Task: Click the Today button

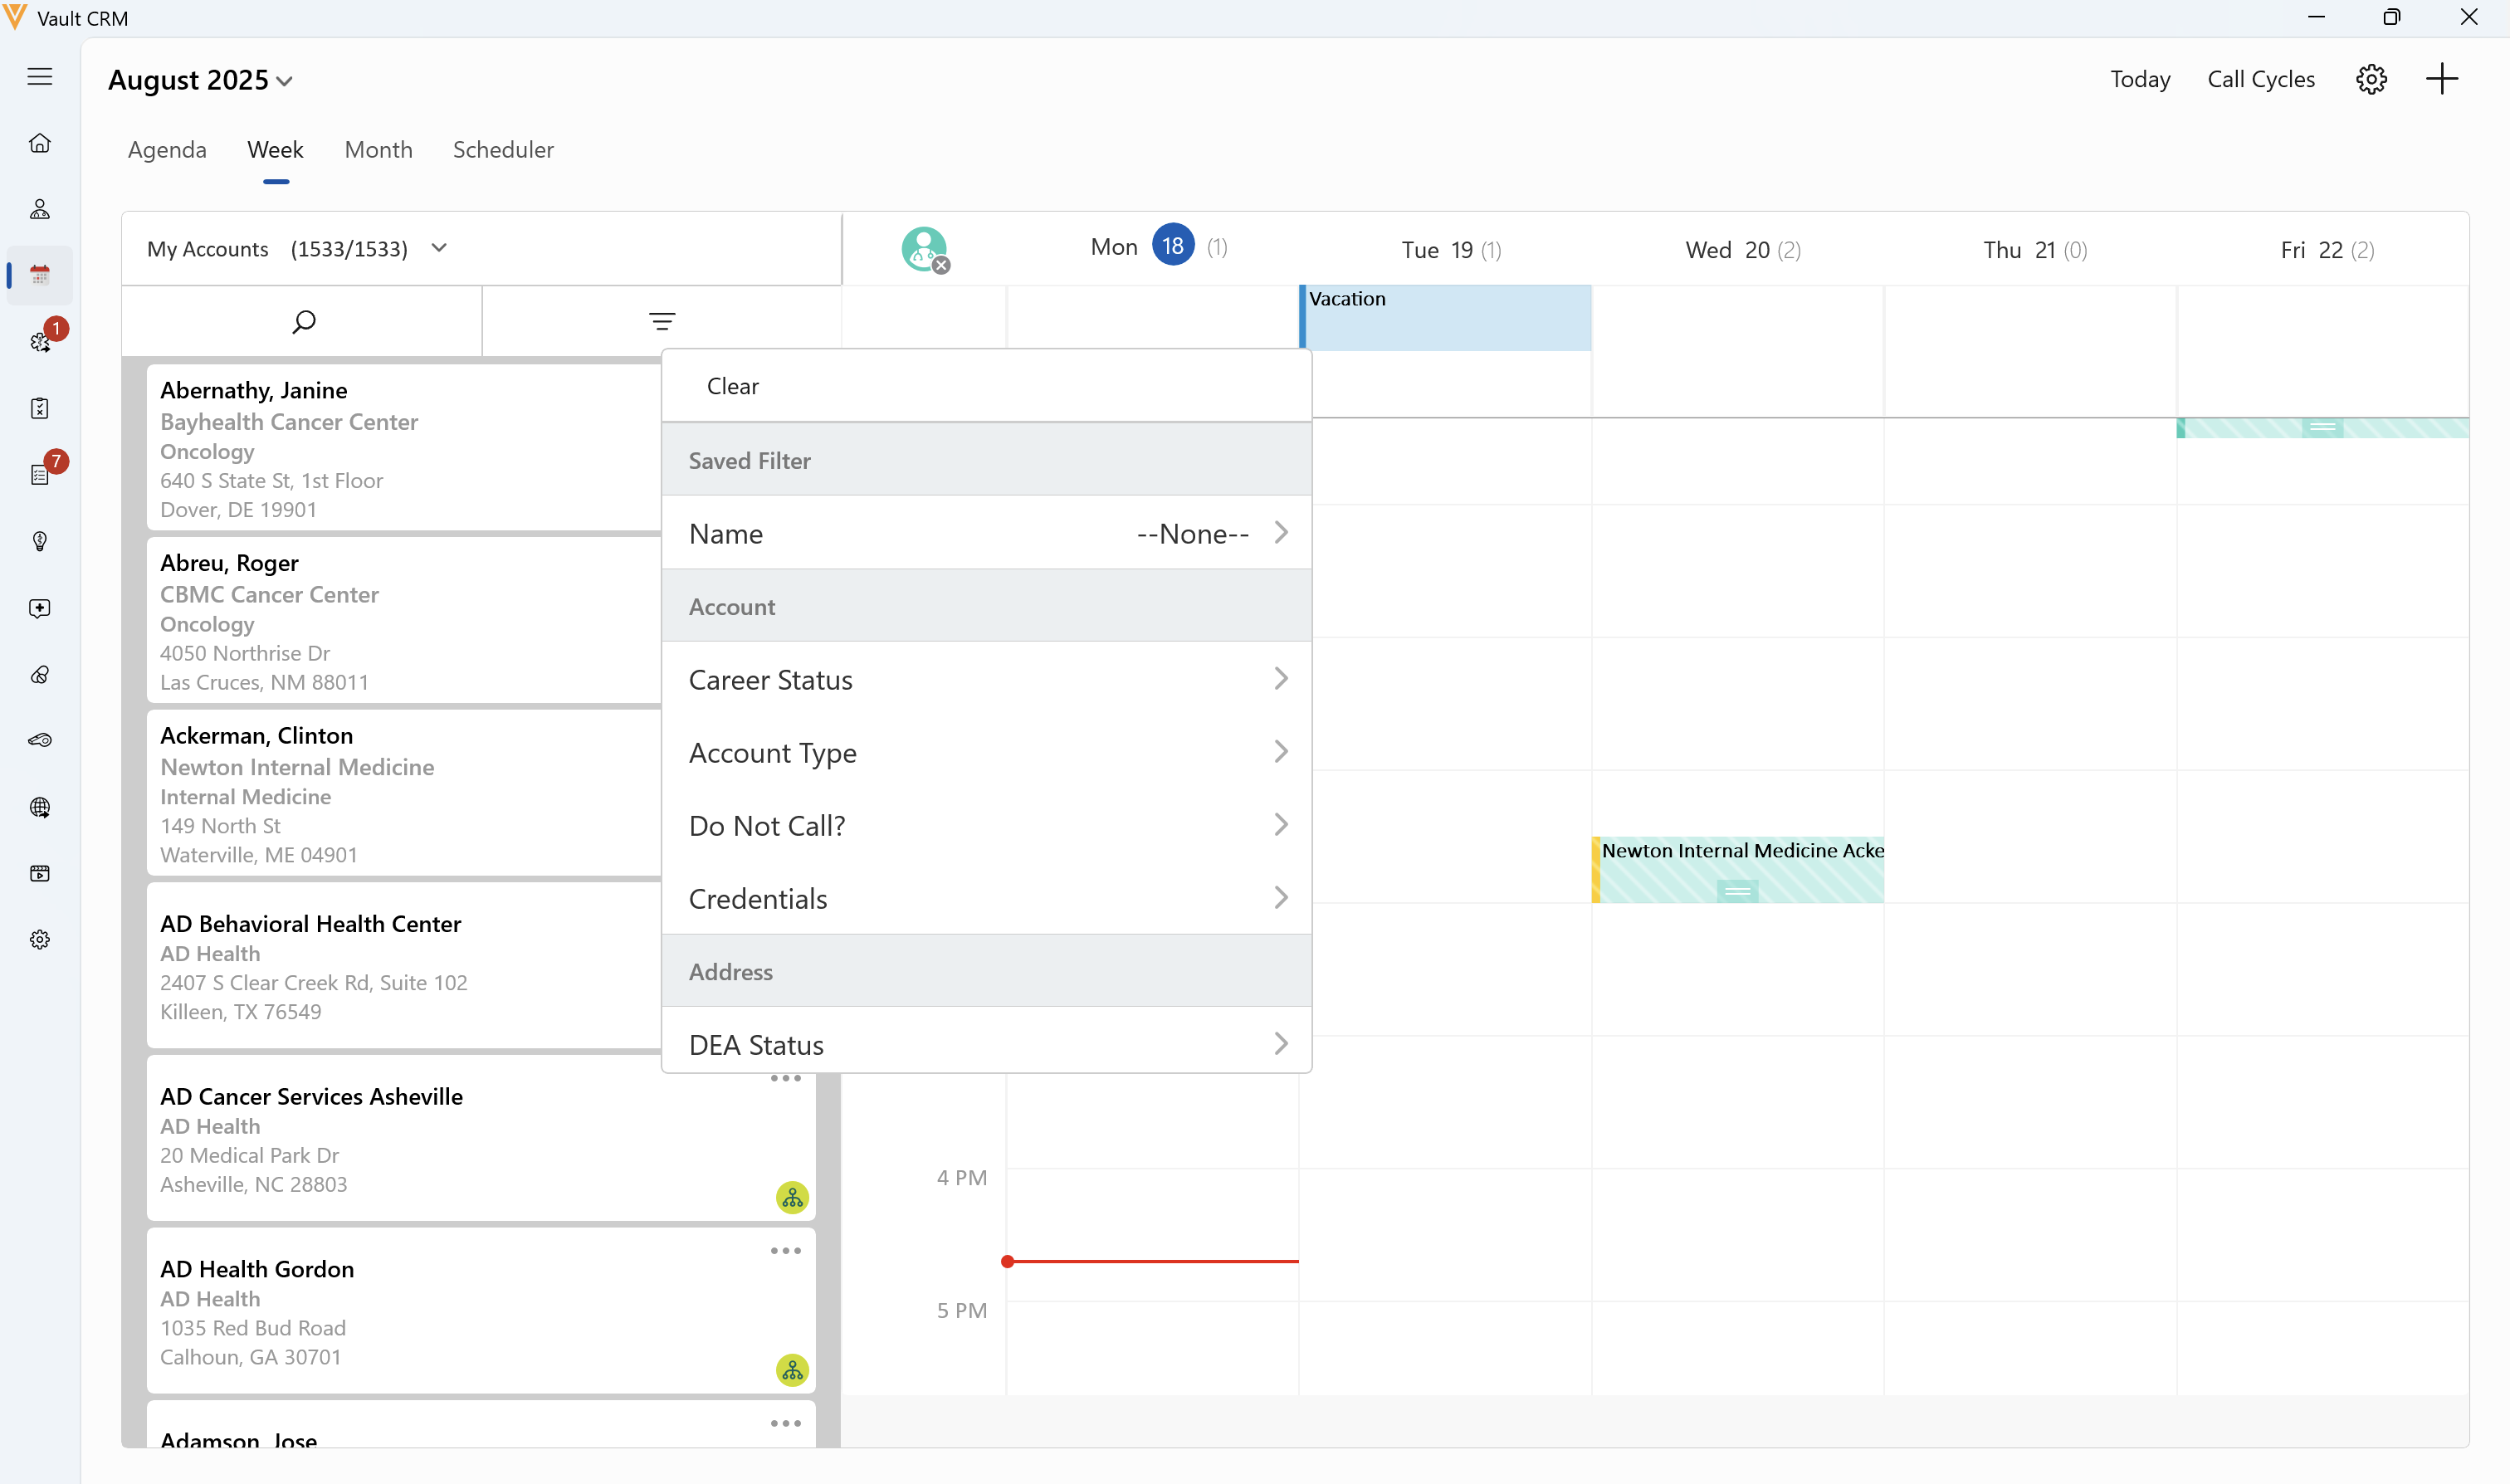Action: click(x=2140, y=79)
